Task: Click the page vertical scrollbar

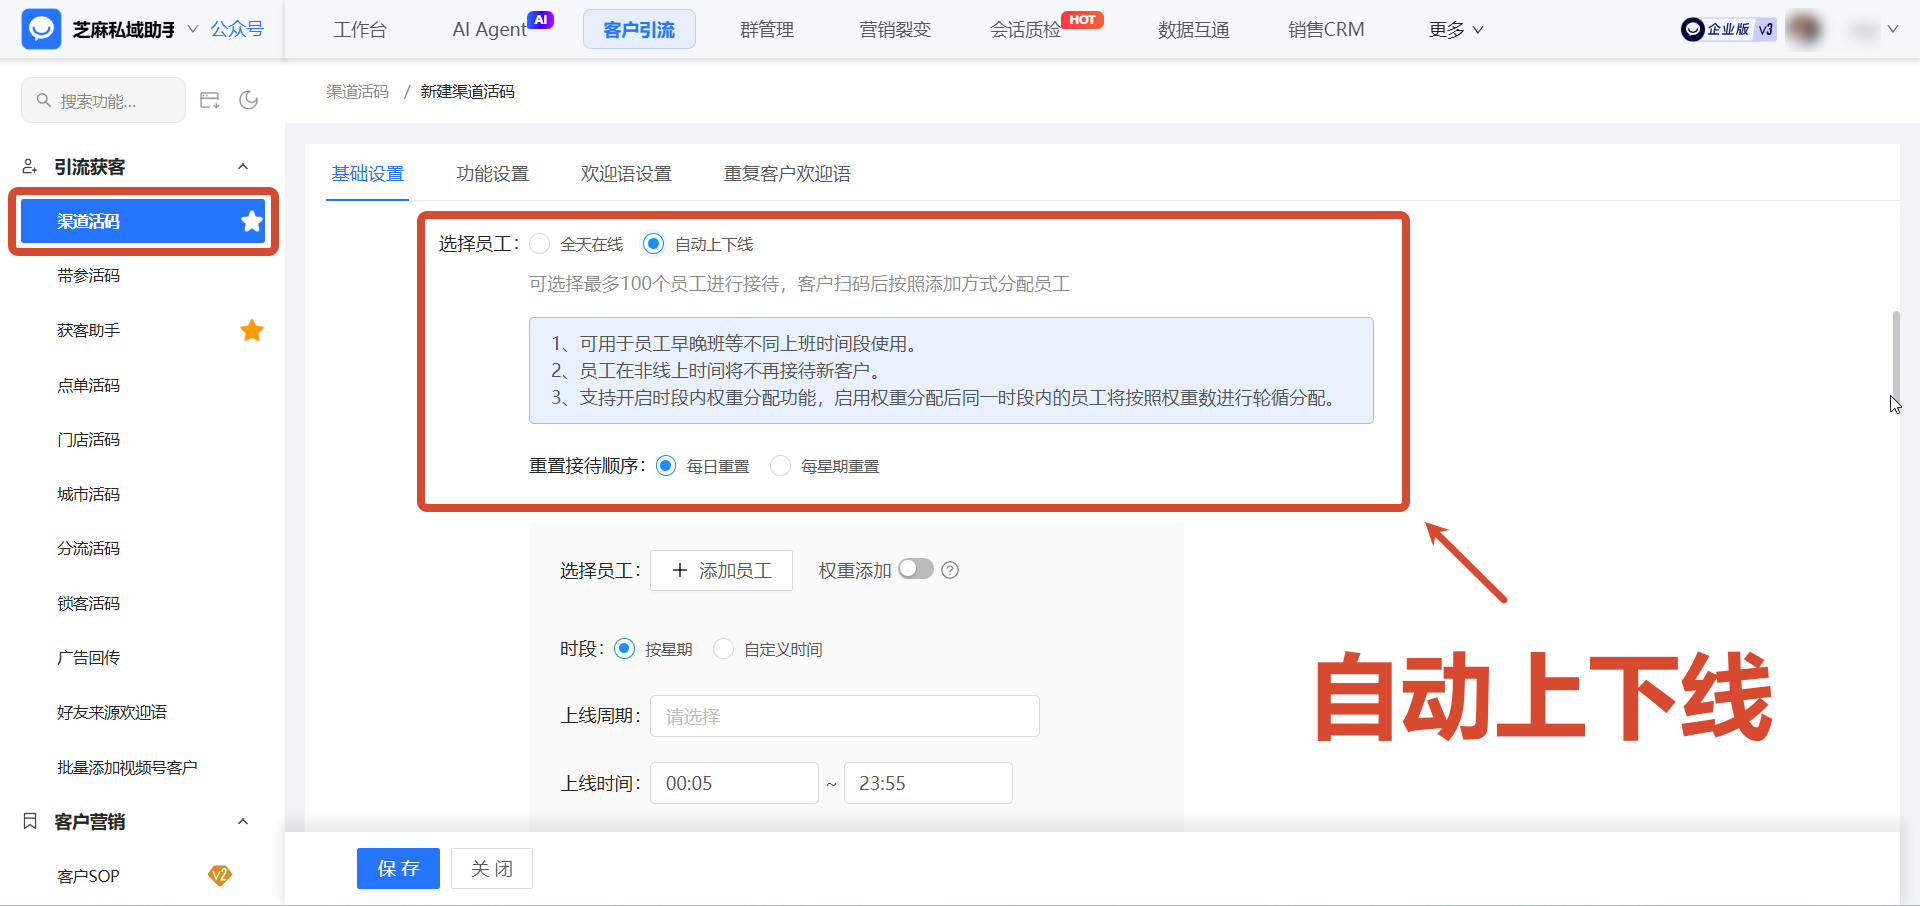Action: point(1895,355)
